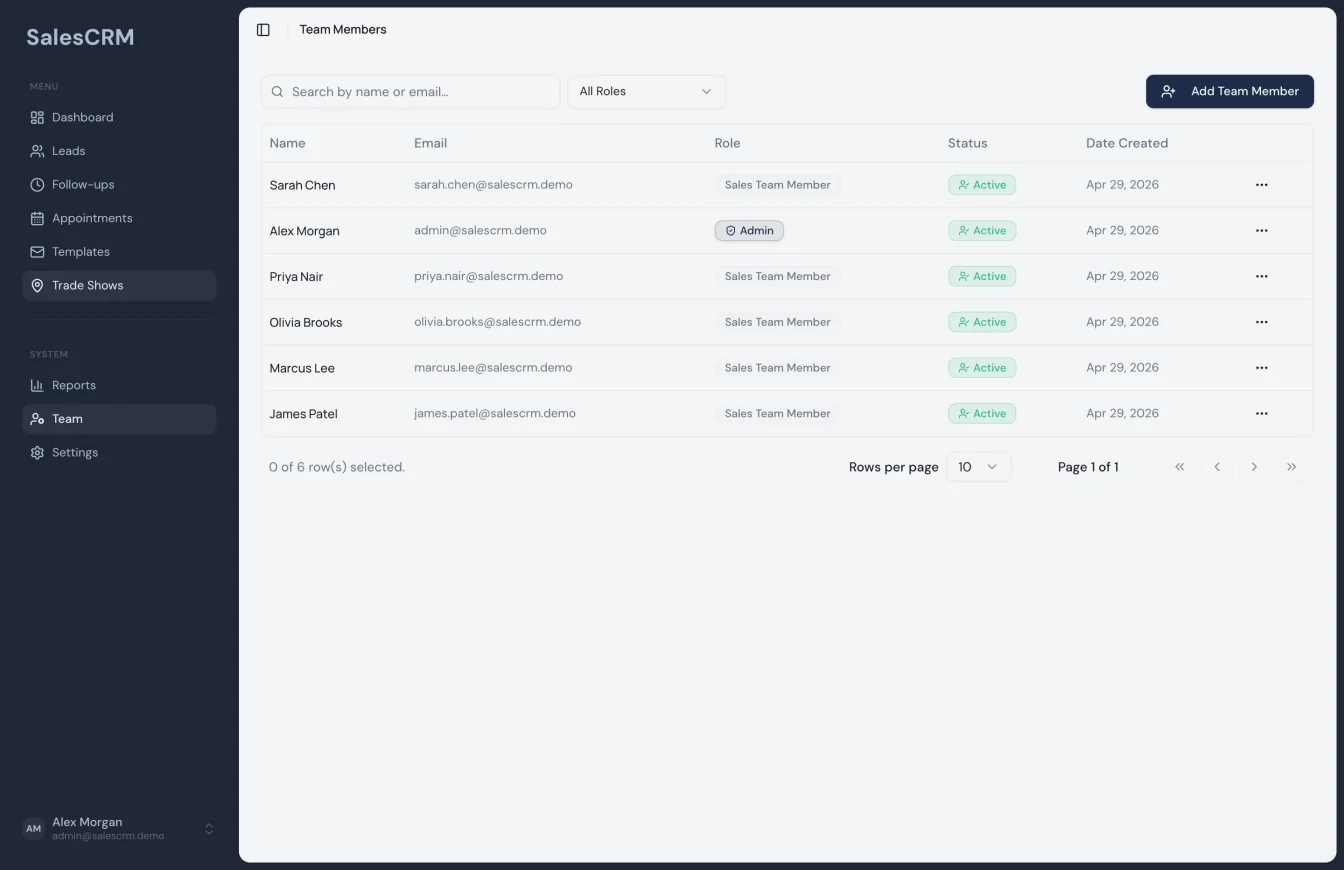Click the Add Team Member button
Viewport: 1344px width, 870px height.
point(1229,91)
